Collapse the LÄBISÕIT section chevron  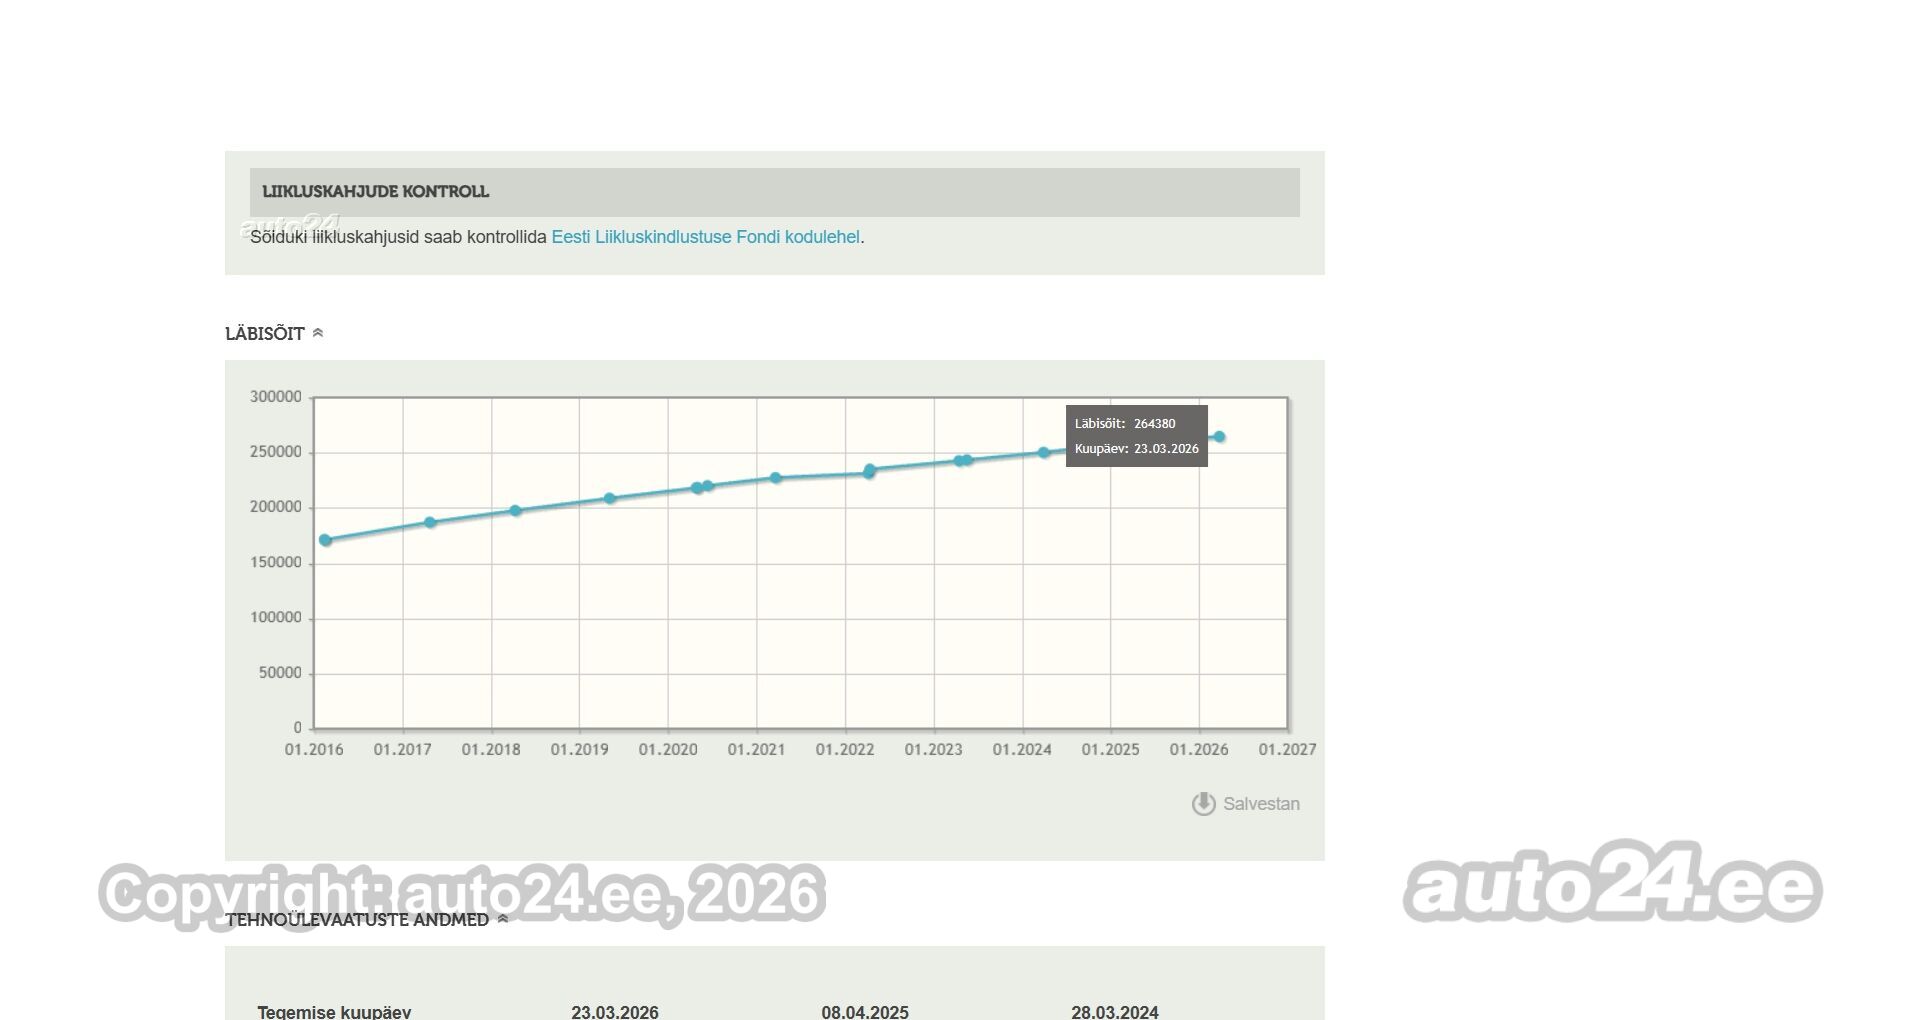coord(318,333)
